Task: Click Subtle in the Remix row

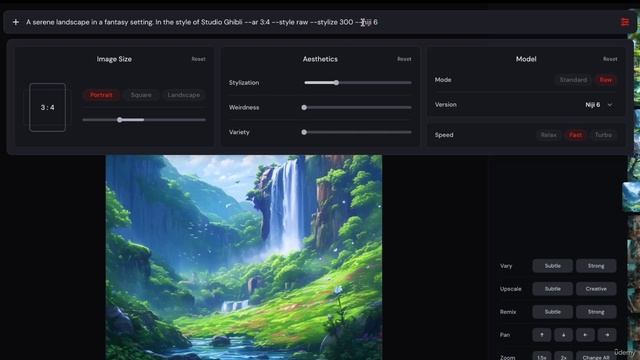Action: (x=553, y=312)
